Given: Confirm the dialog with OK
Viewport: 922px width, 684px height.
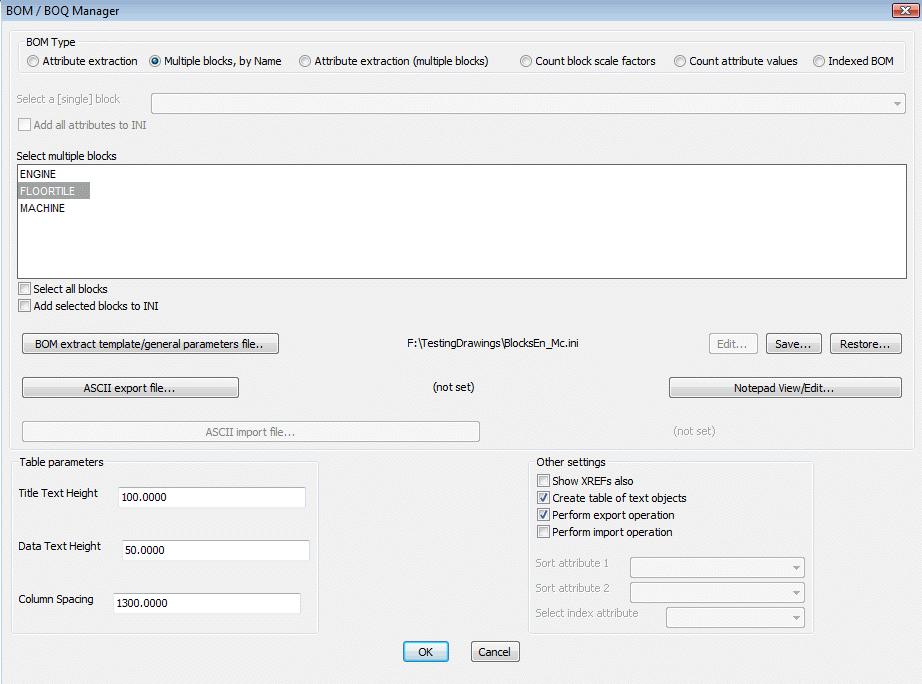Looking at the screenshot, I should coord(425,652).
